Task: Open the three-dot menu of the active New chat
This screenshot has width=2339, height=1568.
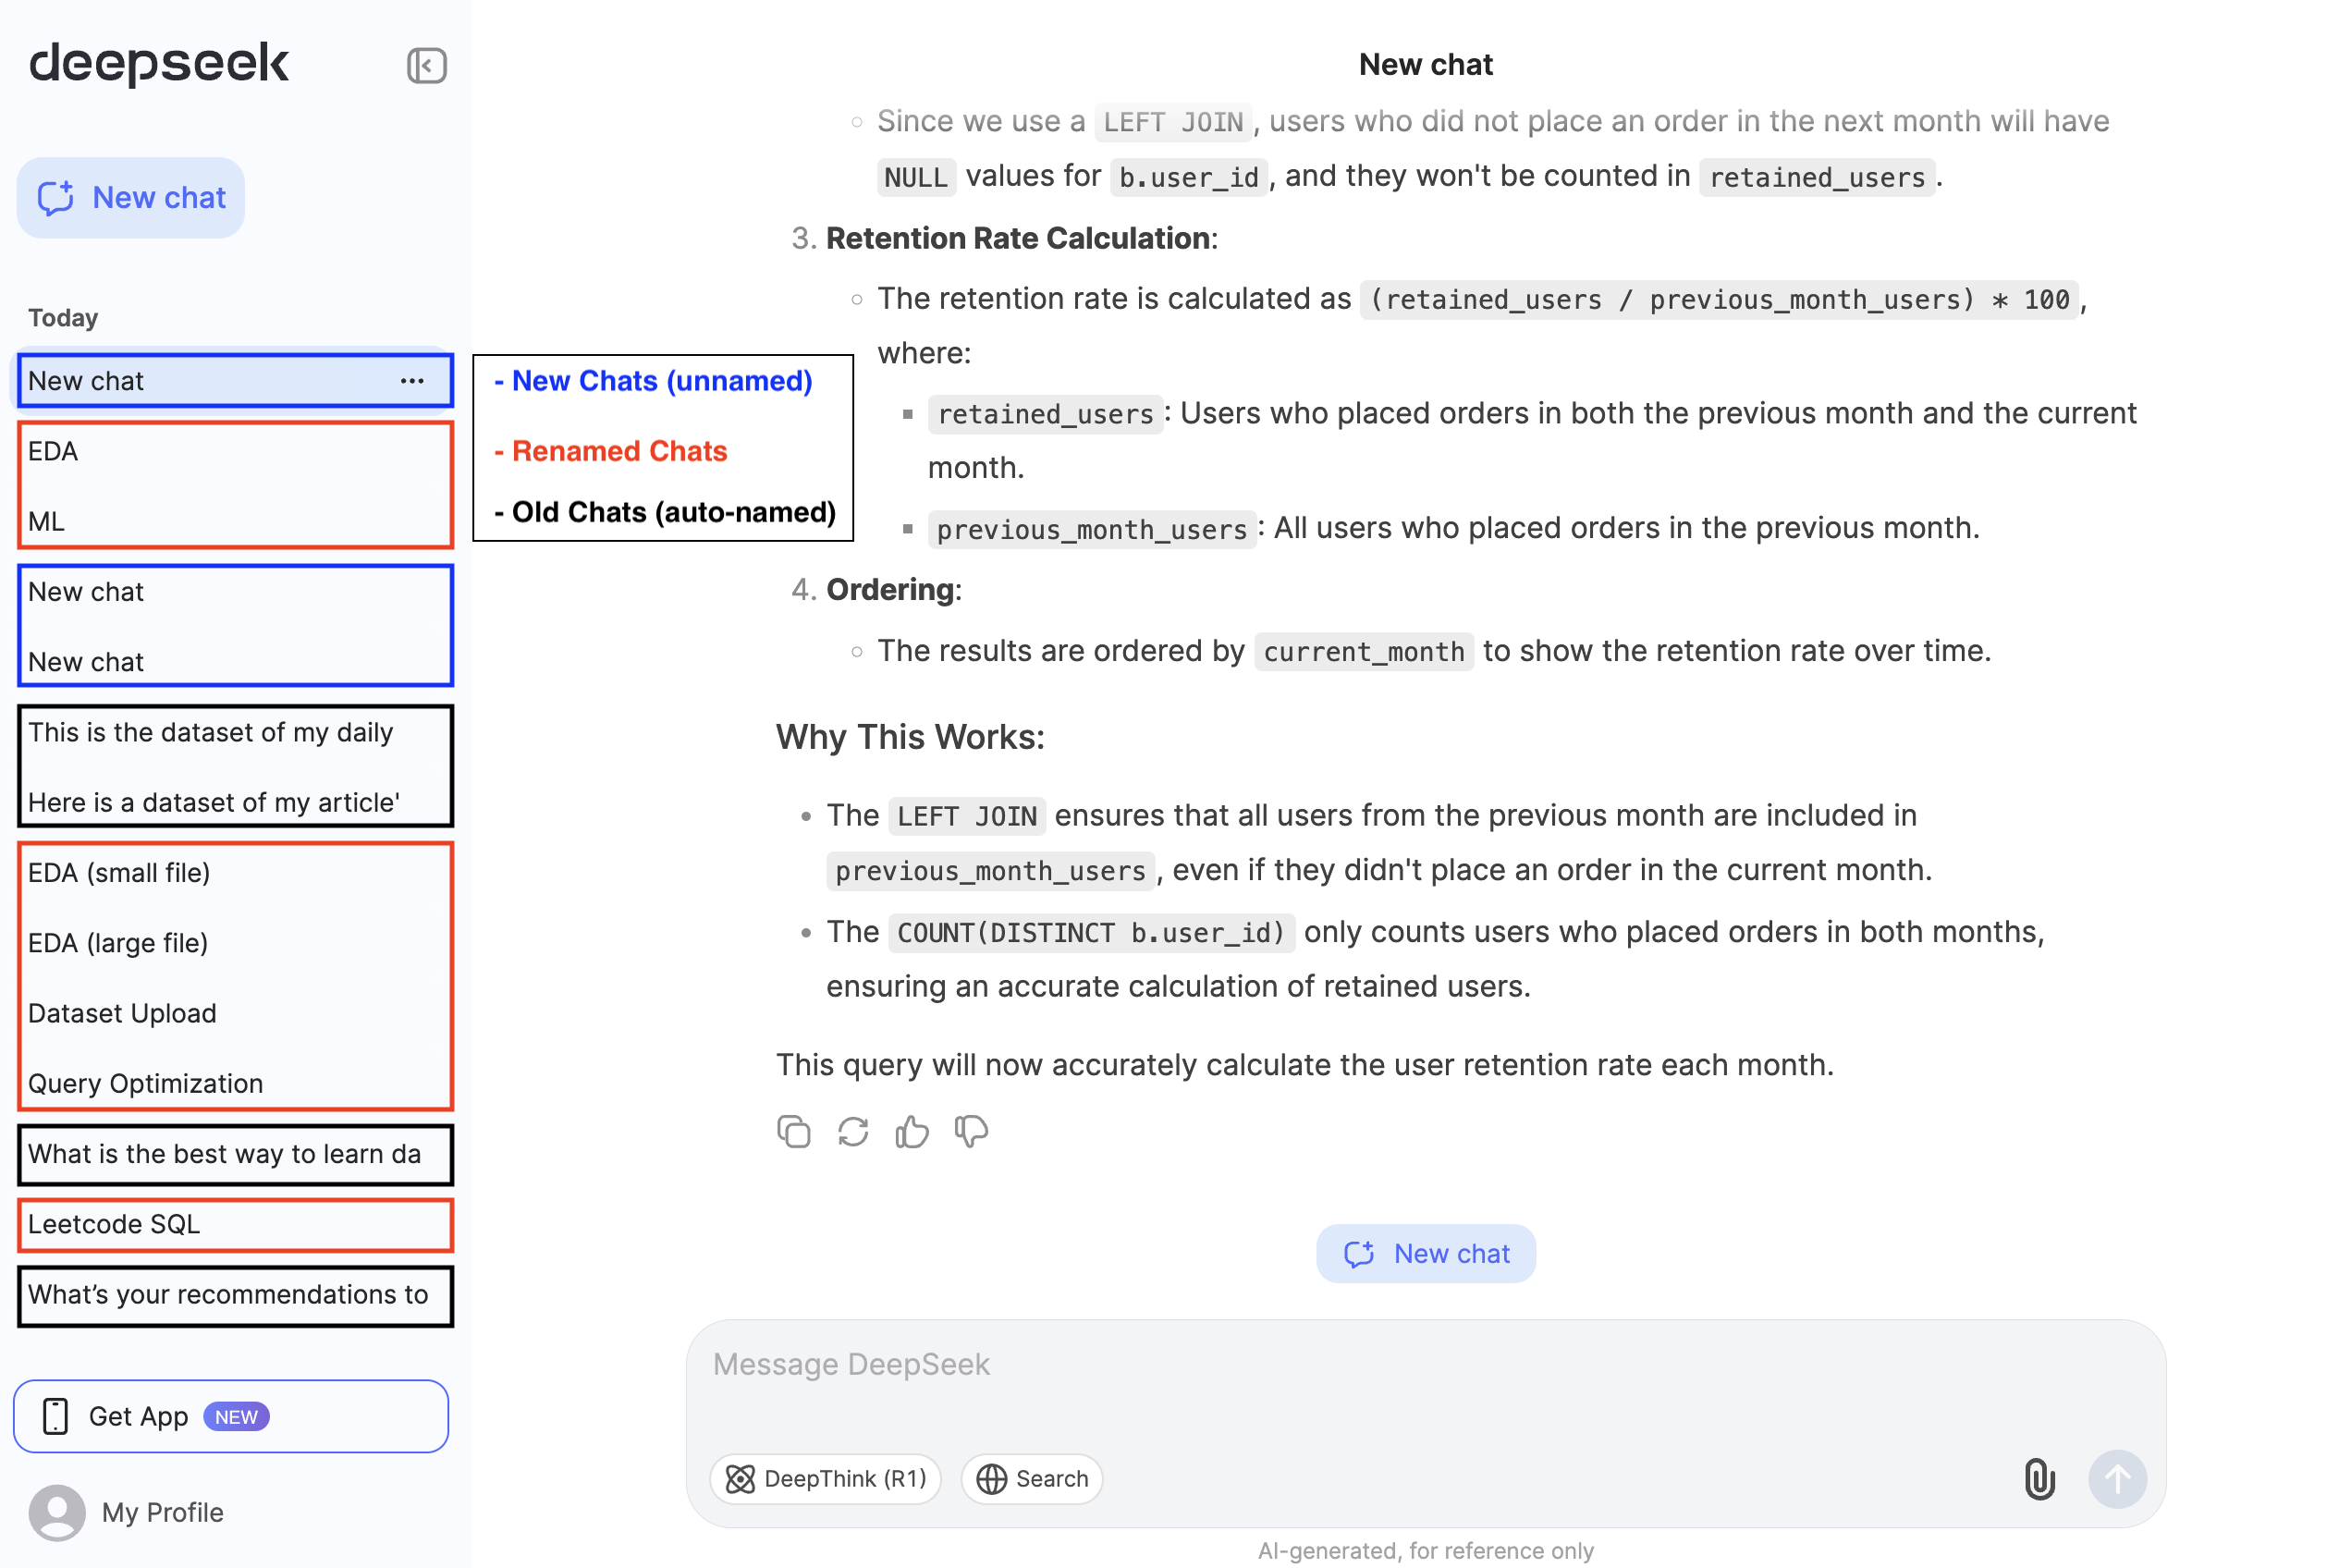Action: point(412,381)
